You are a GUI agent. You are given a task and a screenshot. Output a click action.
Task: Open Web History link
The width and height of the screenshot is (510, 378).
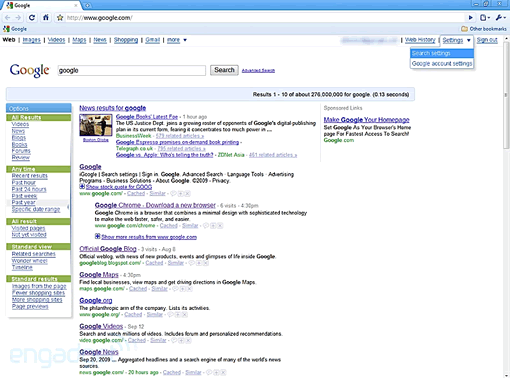click(x=420, y=40)
